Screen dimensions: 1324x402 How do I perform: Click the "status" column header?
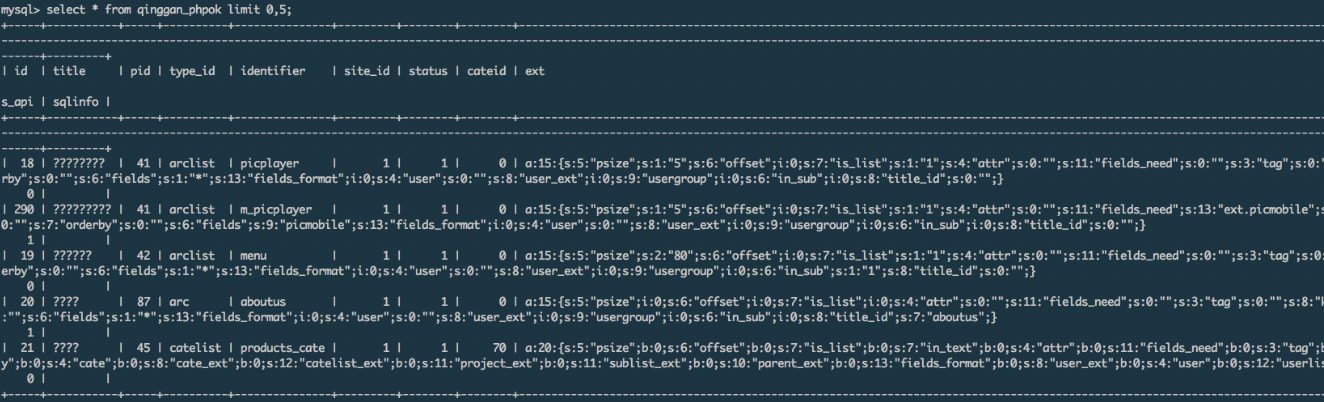(x=428, y=72)
